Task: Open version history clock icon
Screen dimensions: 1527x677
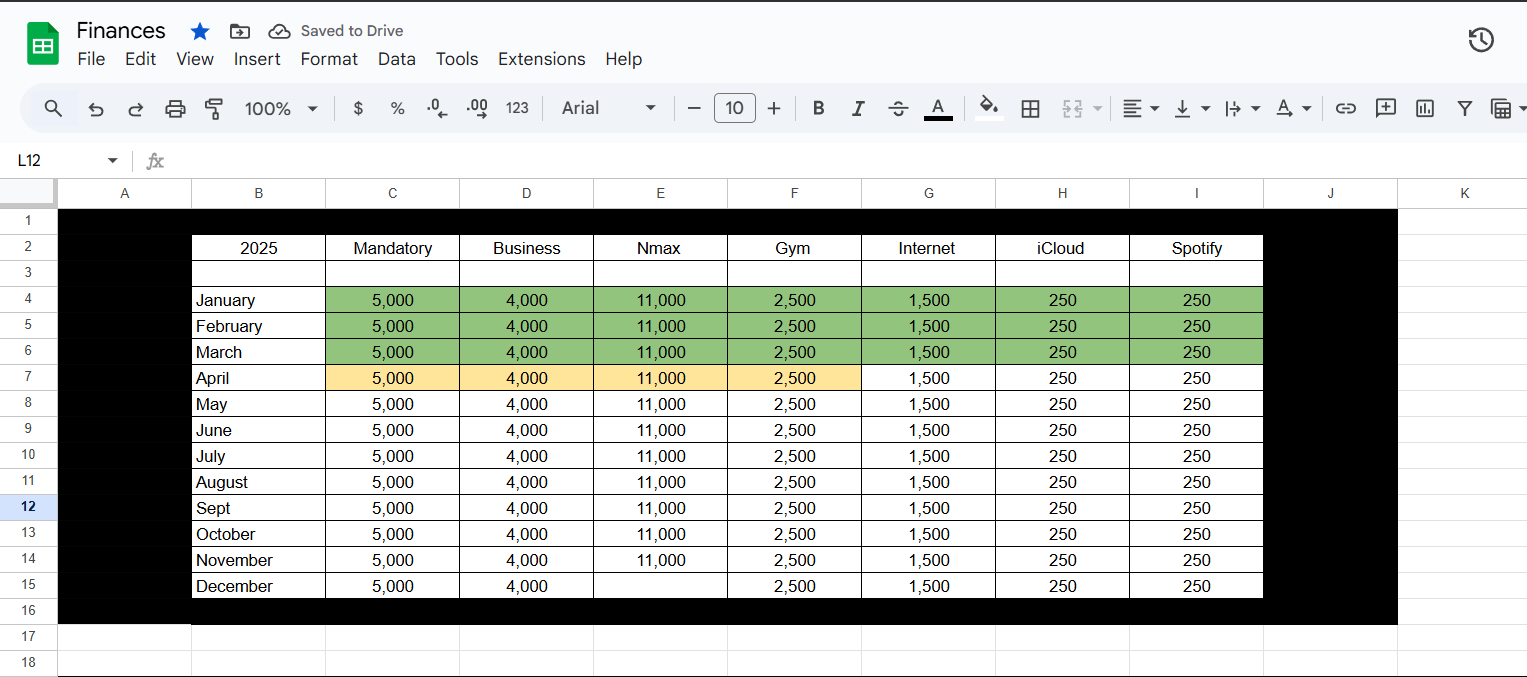Action: pos(1481,40)
